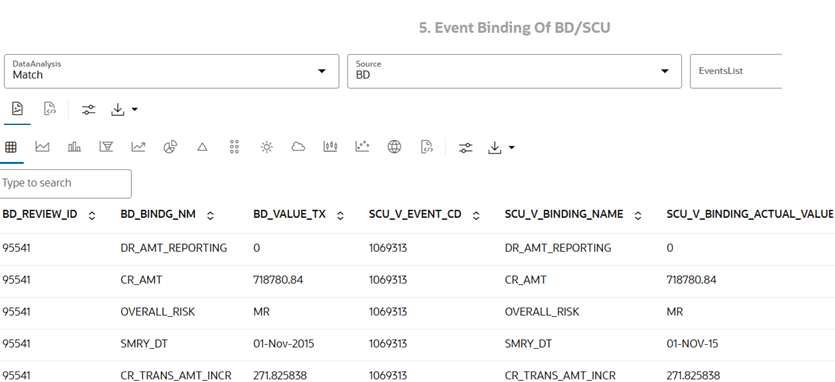Select event code 1069313 in DR_AMT_REPORTING row
The image size is (835, 382).
click(x=388, y=248)
